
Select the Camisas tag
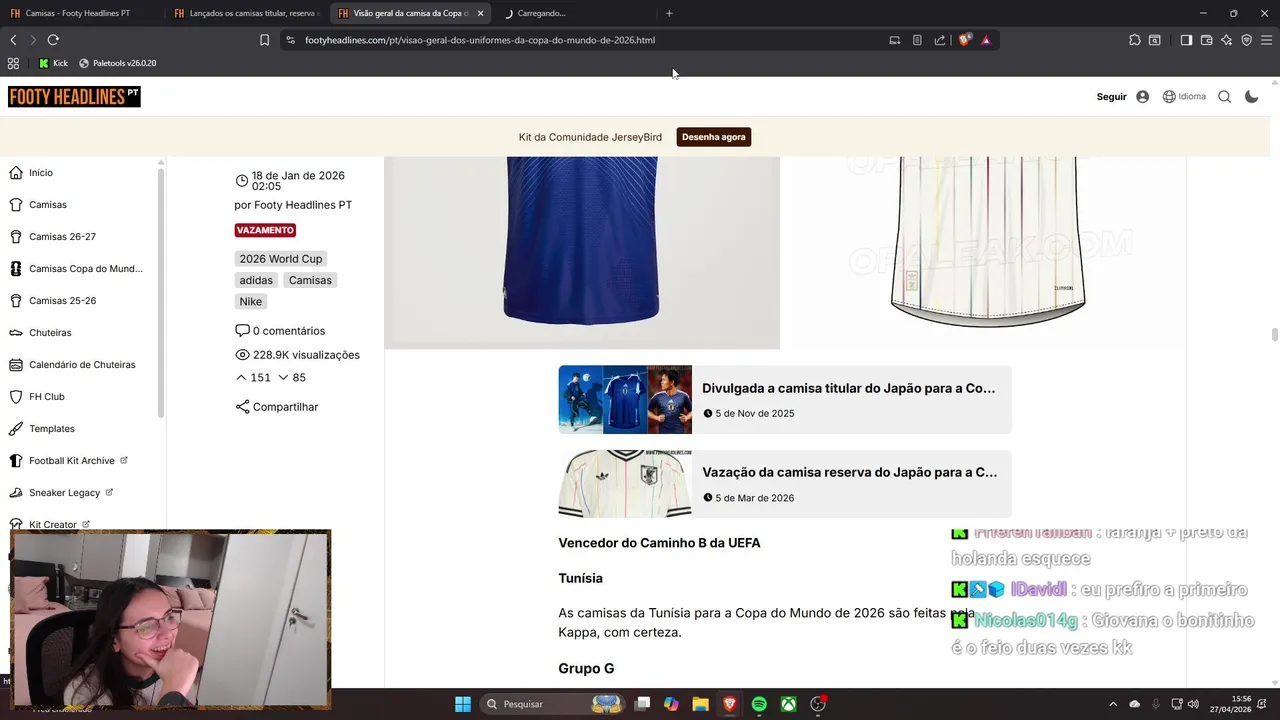tap(310, 280)
